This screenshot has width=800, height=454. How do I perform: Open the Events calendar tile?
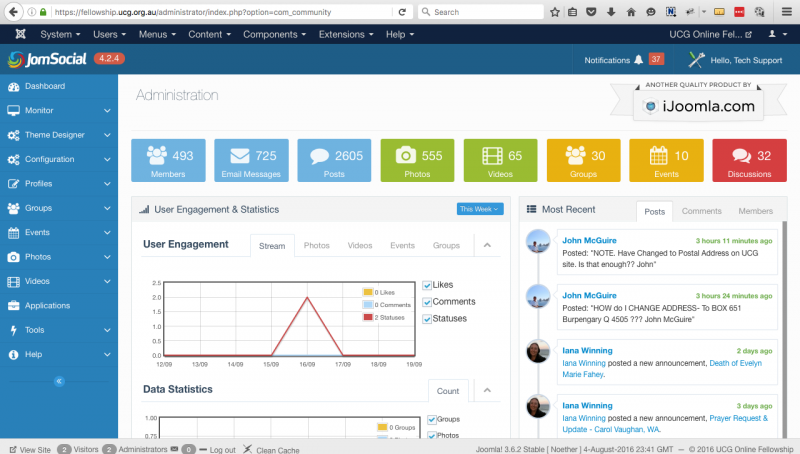tap(658, 156)
